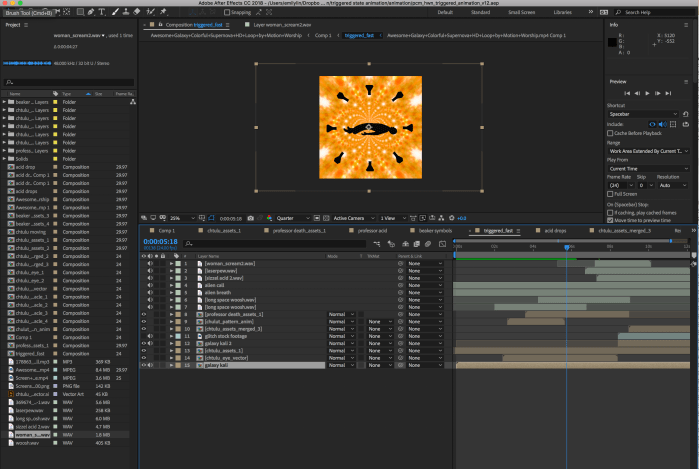Play the preview with Play button
This screenshot has width=699, height=469.
point(647,93)
